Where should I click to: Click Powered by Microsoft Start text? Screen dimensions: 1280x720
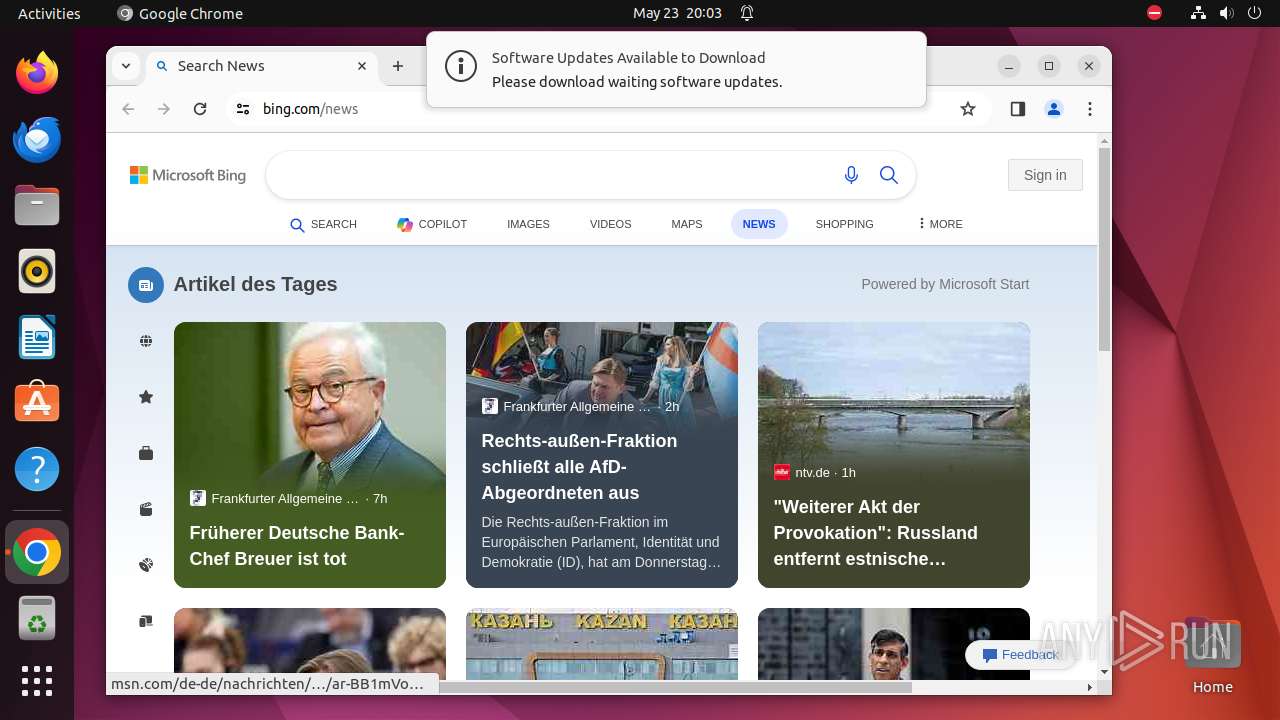(x=945, y=284)
